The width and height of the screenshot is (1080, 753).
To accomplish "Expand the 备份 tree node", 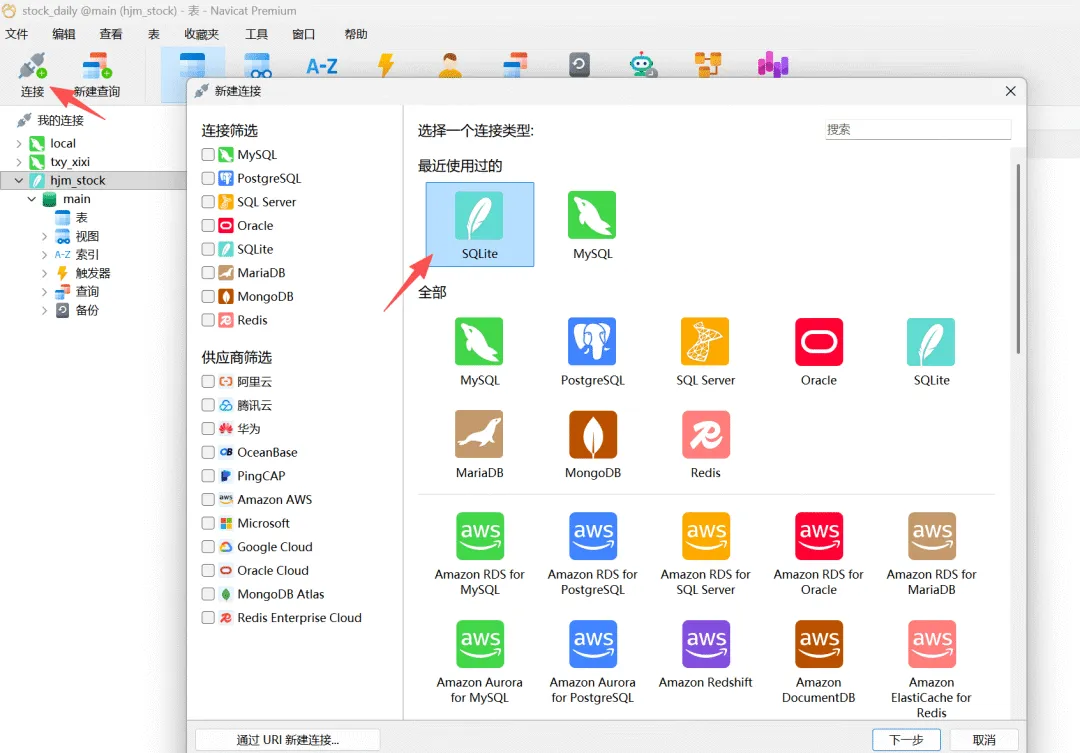I will click(44, 311).
